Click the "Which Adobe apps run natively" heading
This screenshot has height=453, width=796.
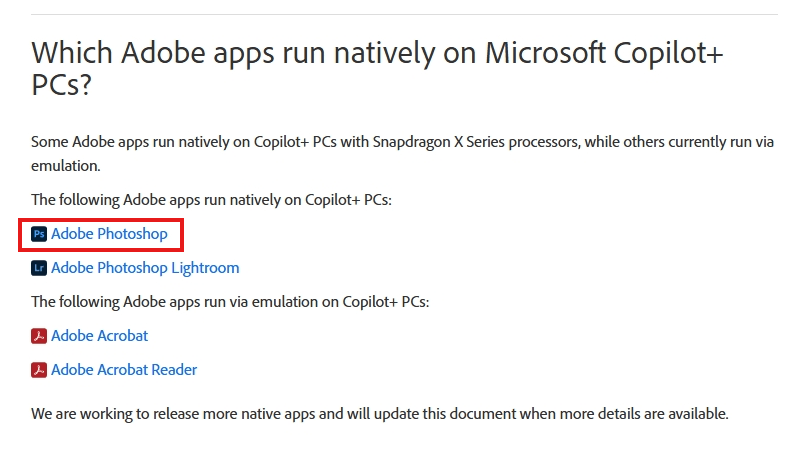(377, 68)
